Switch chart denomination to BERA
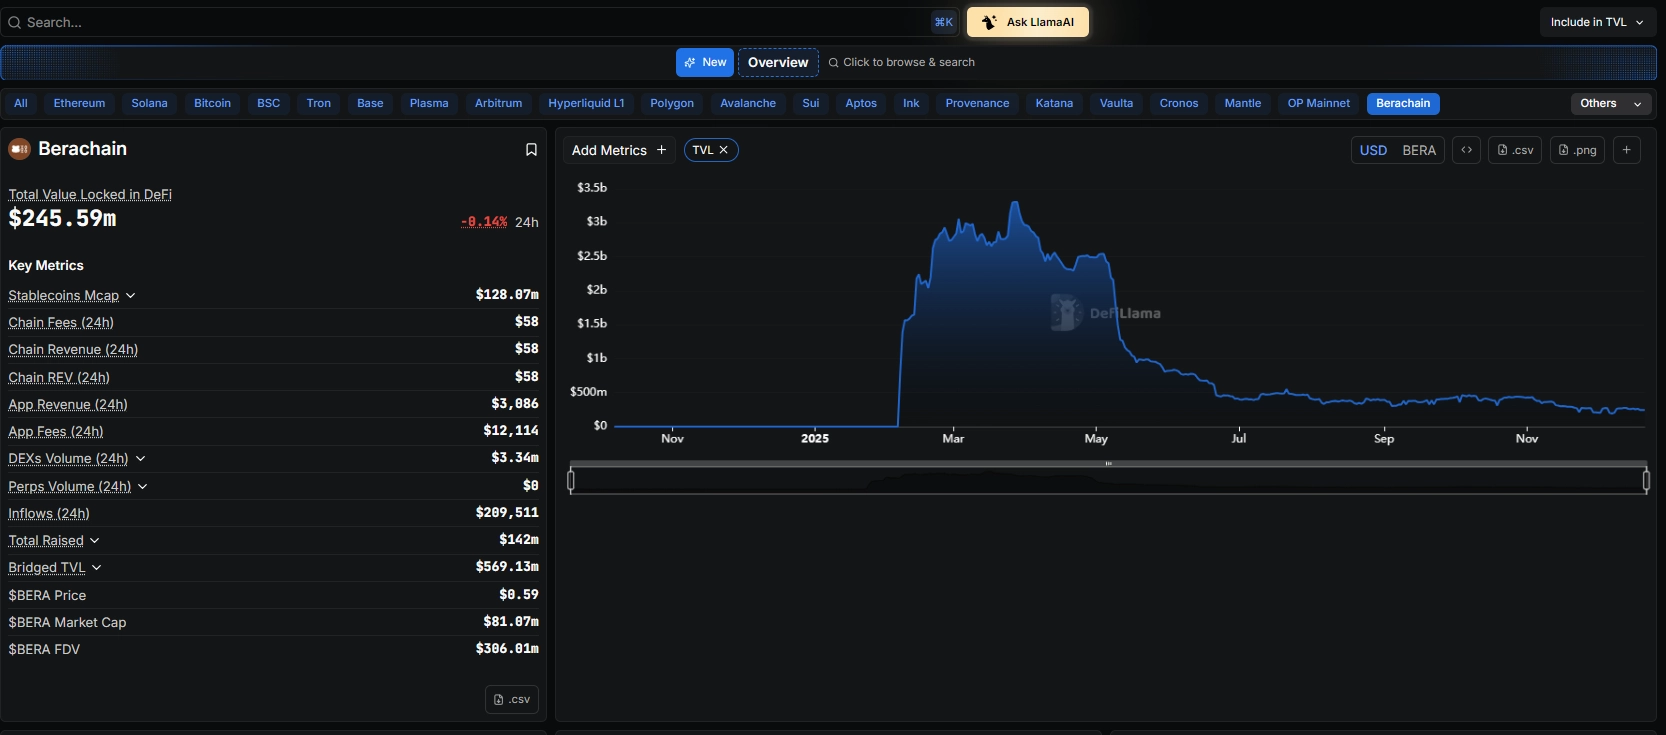 (1419, 150)
